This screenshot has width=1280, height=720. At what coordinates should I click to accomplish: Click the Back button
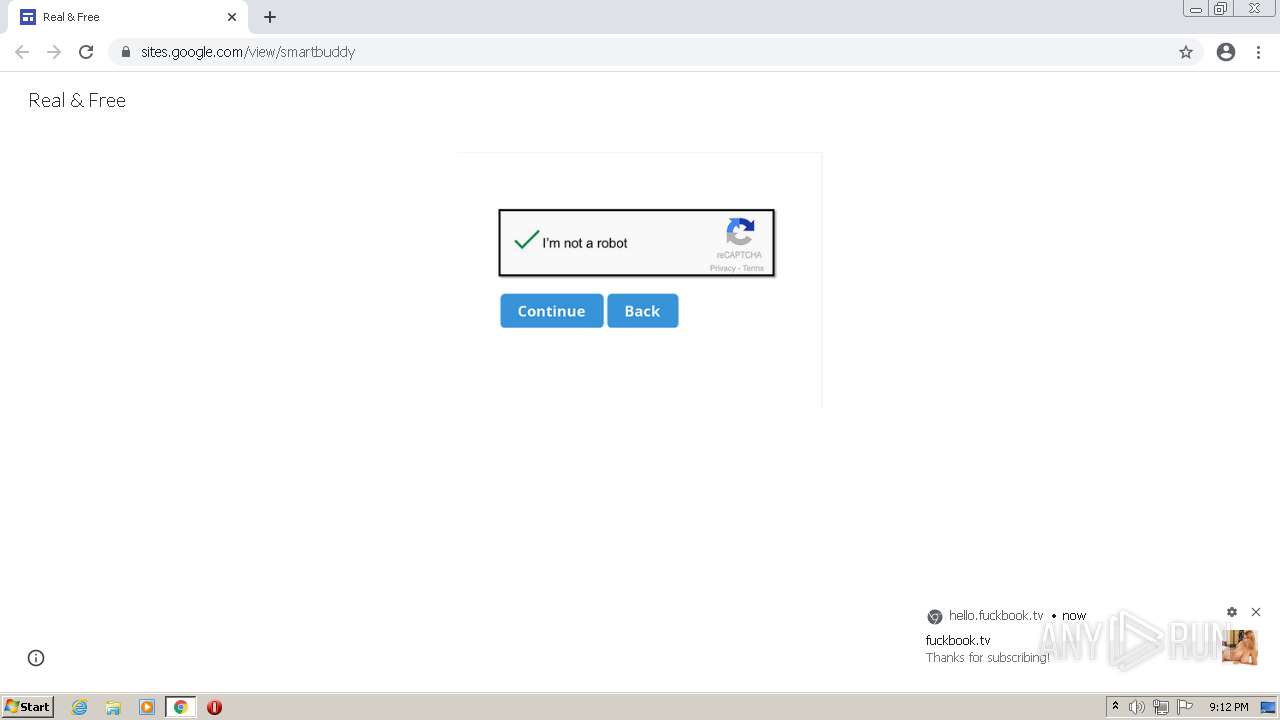(643, 311)
